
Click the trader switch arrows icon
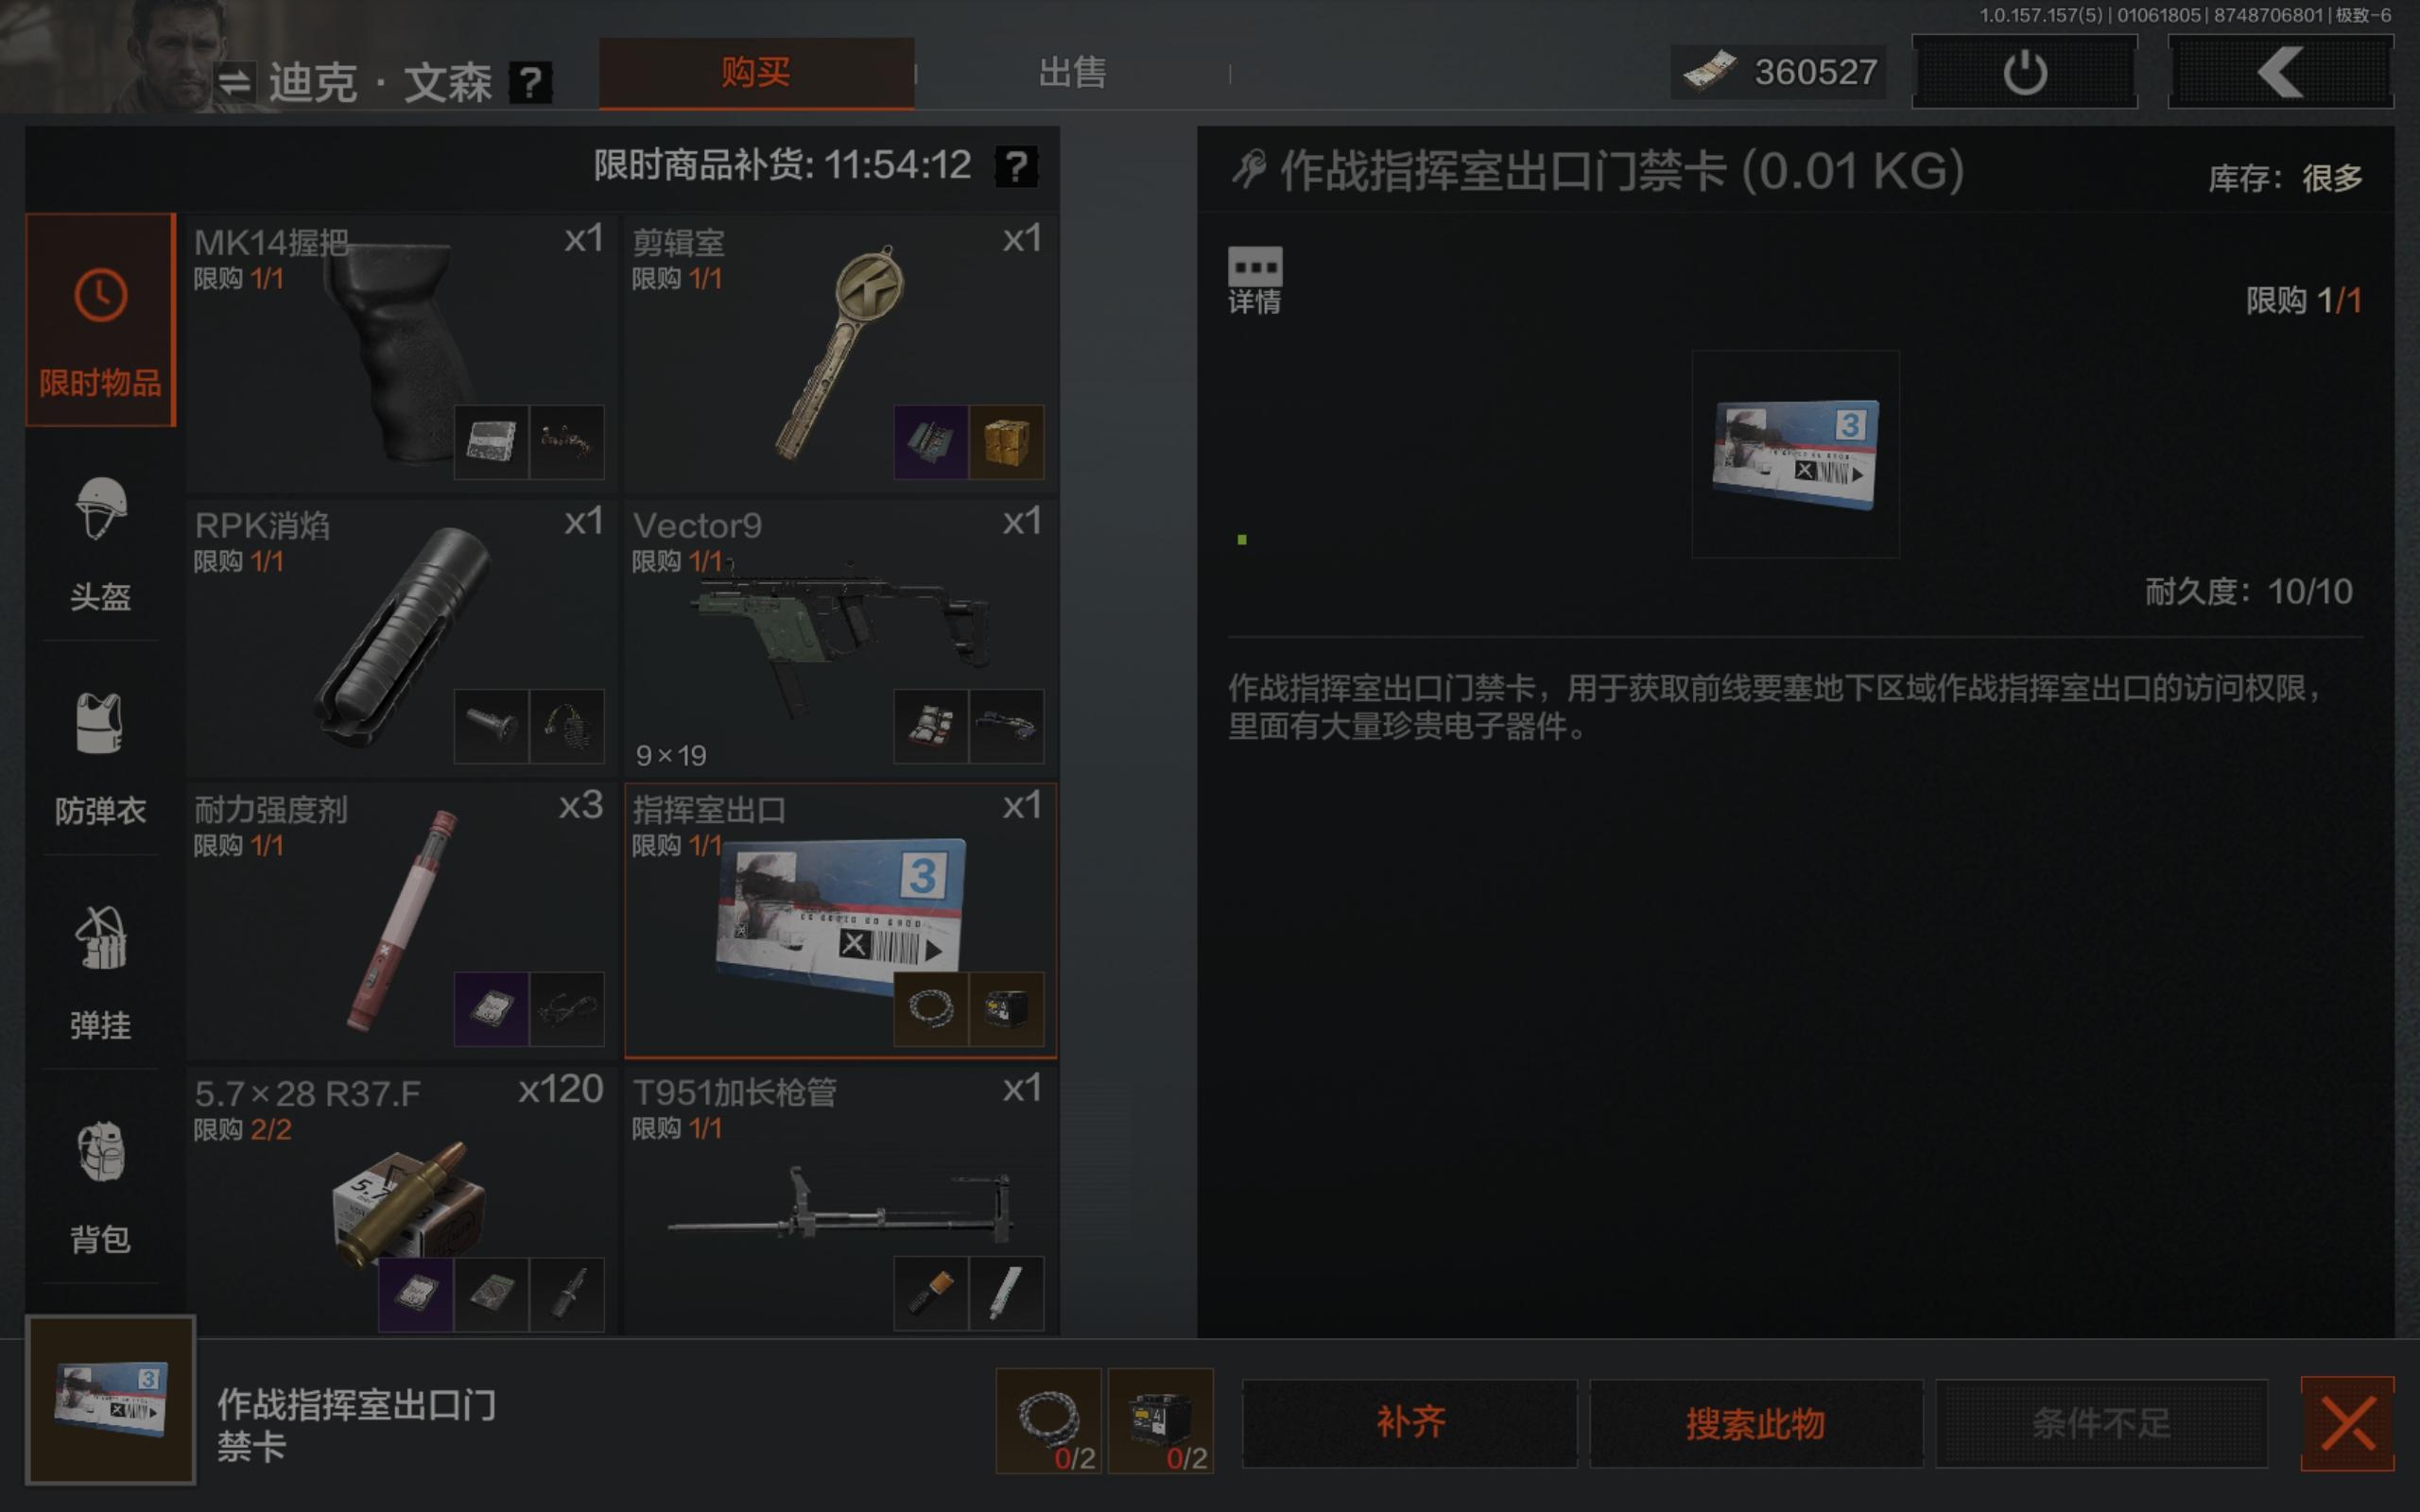235,81
